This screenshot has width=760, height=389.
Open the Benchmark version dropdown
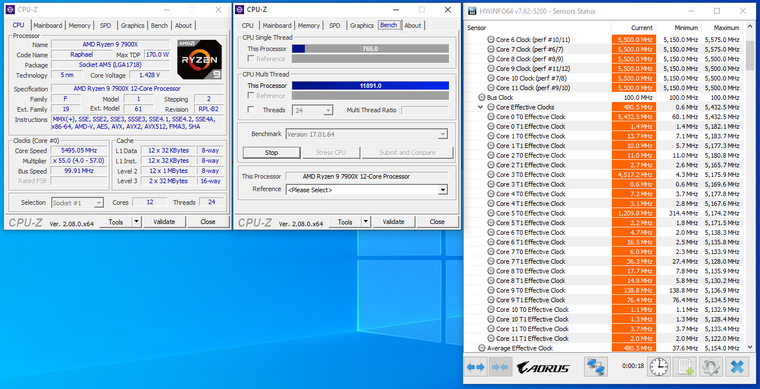pos(366,134)
